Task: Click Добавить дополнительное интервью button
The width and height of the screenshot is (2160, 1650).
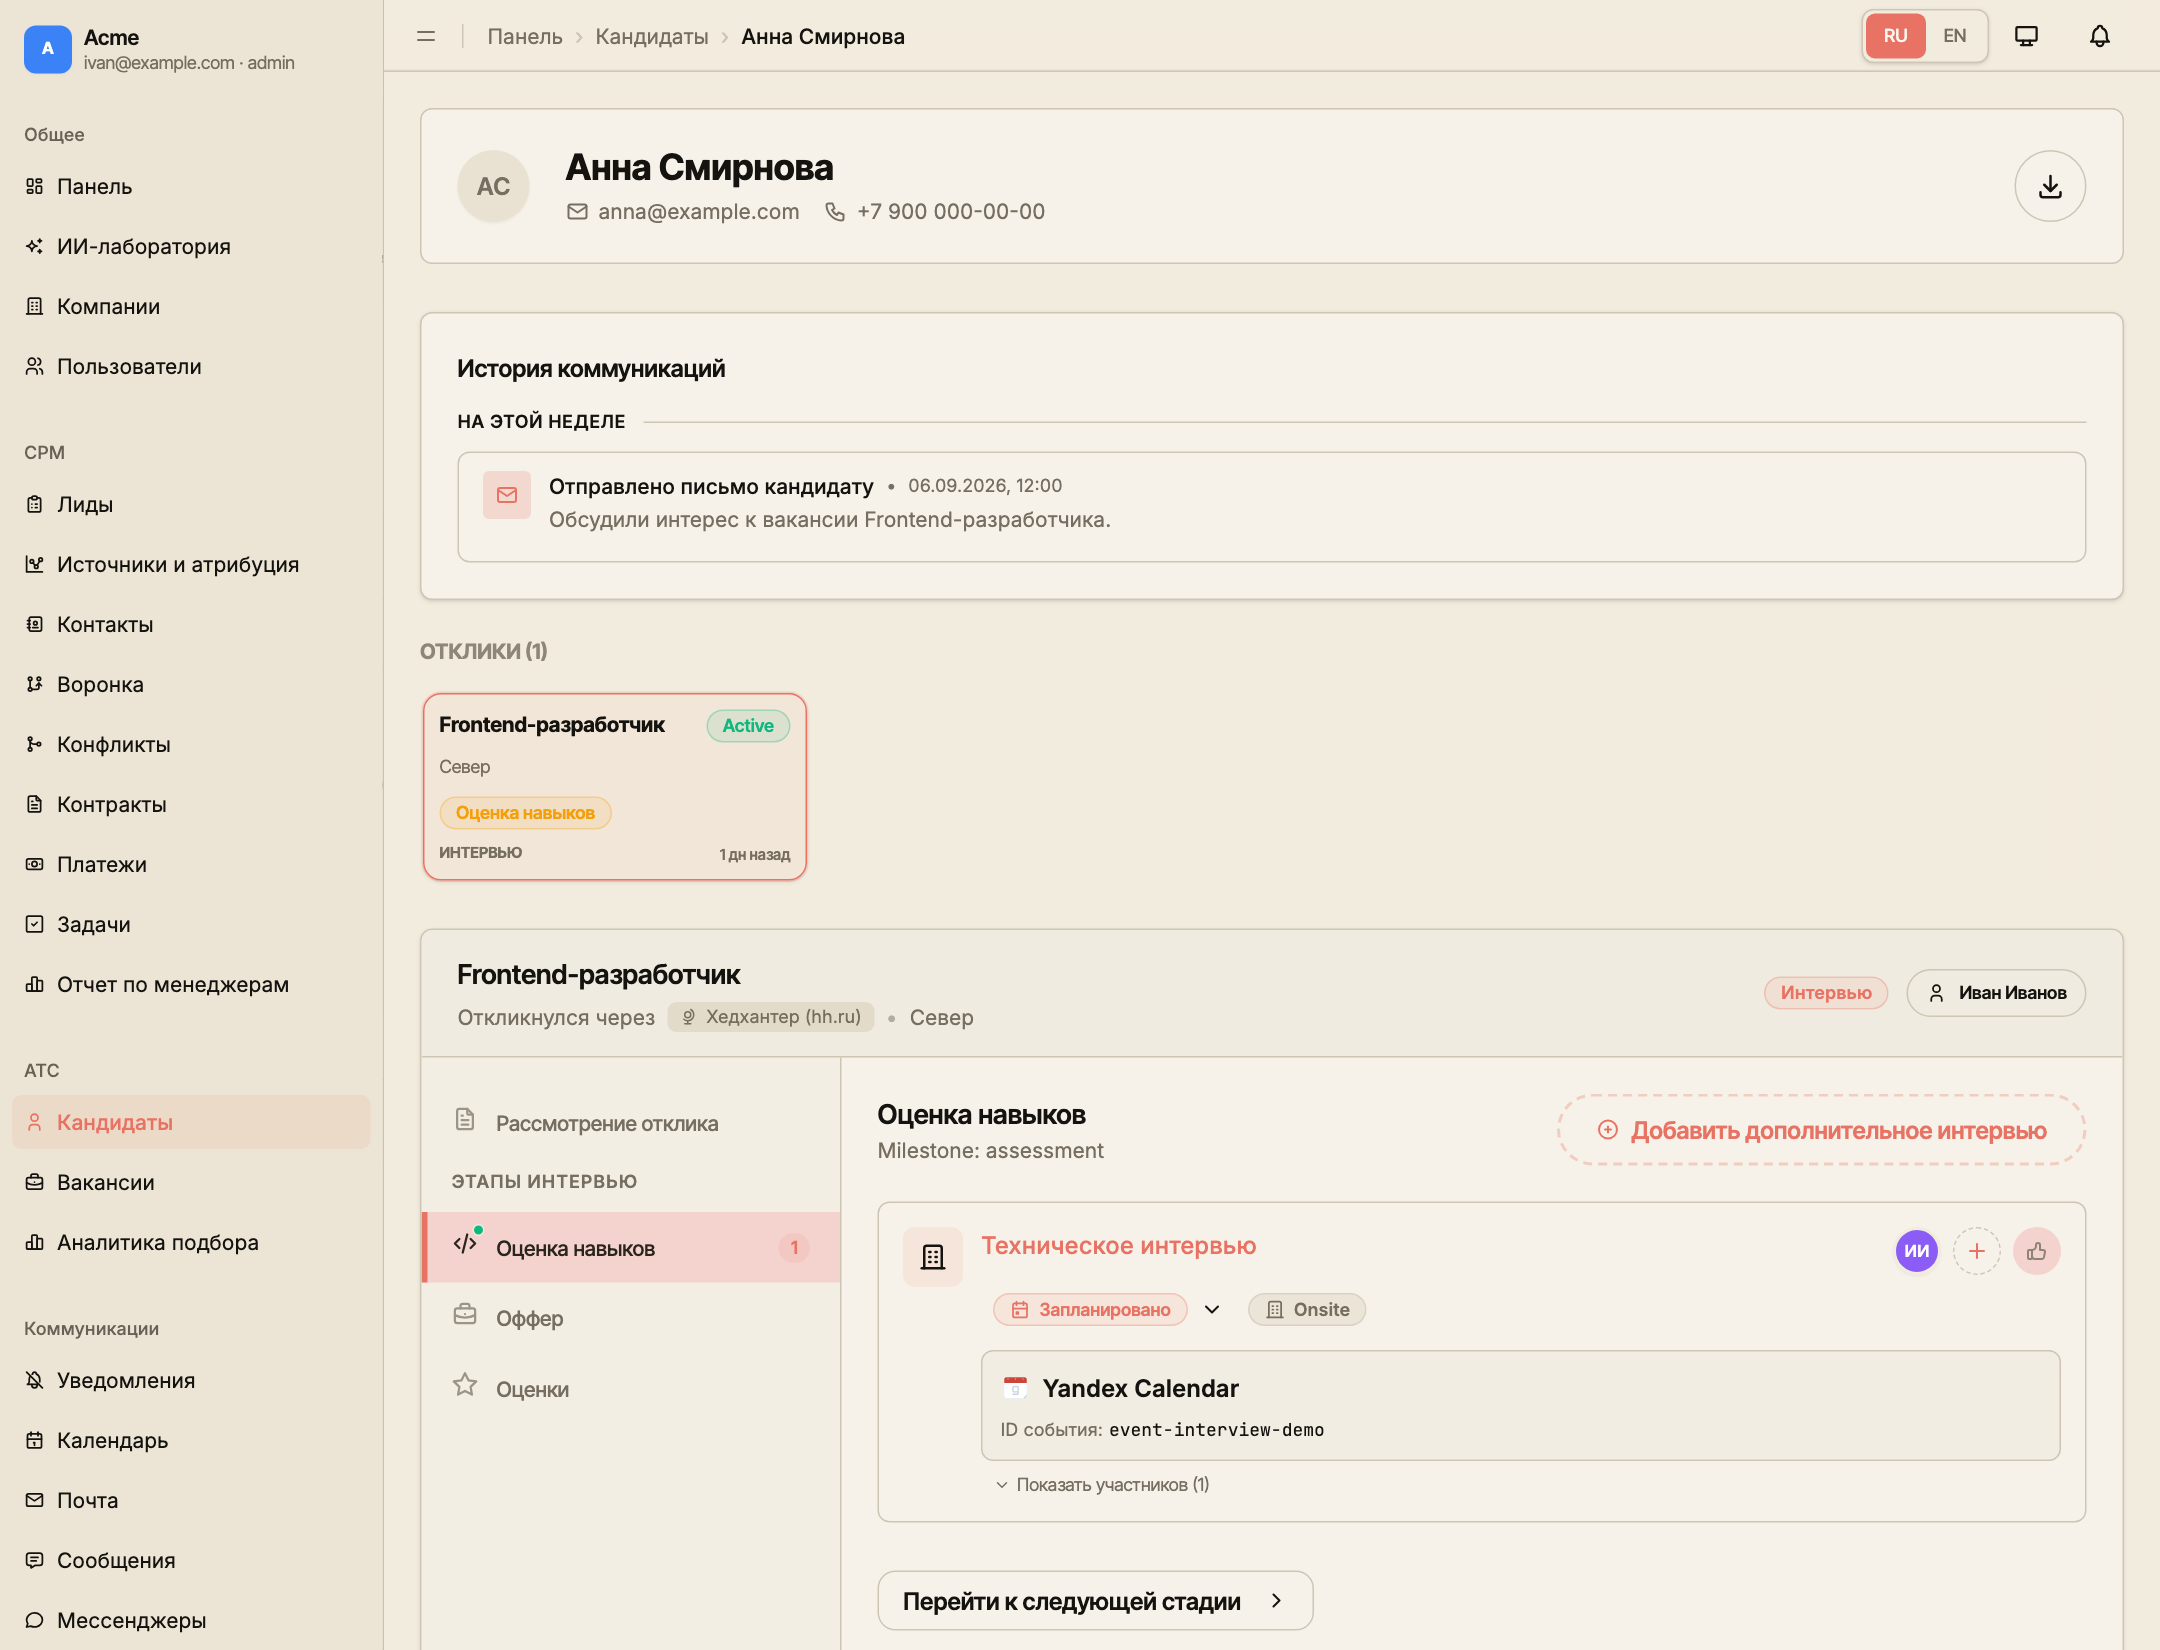Action: tap(1821, 1130)
